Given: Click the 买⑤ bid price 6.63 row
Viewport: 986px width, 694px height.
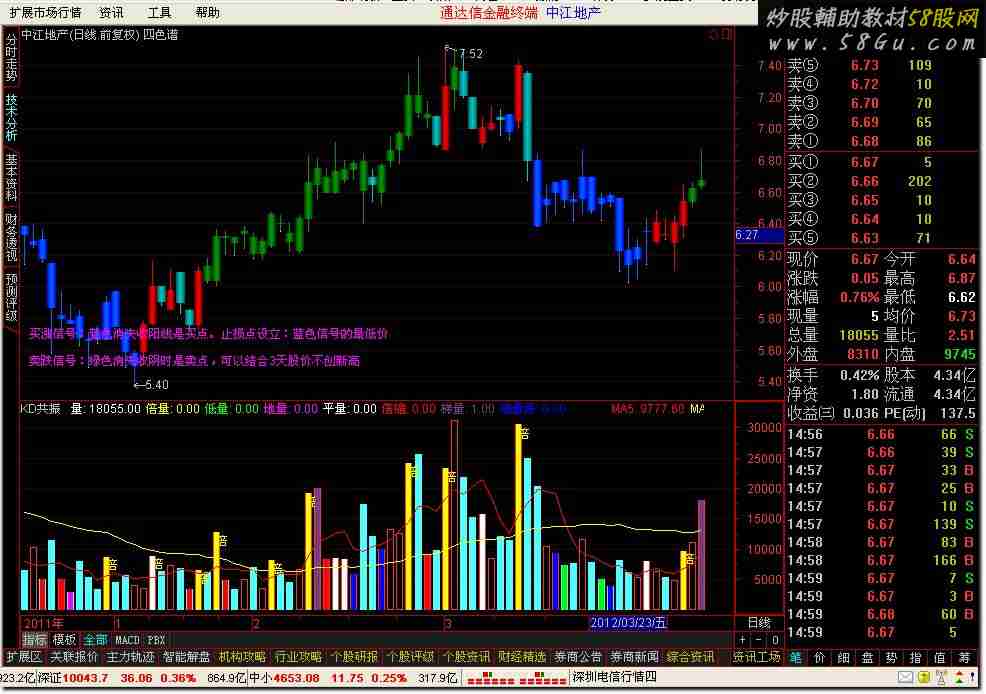Looking at the screenshot, I should 880,238.
